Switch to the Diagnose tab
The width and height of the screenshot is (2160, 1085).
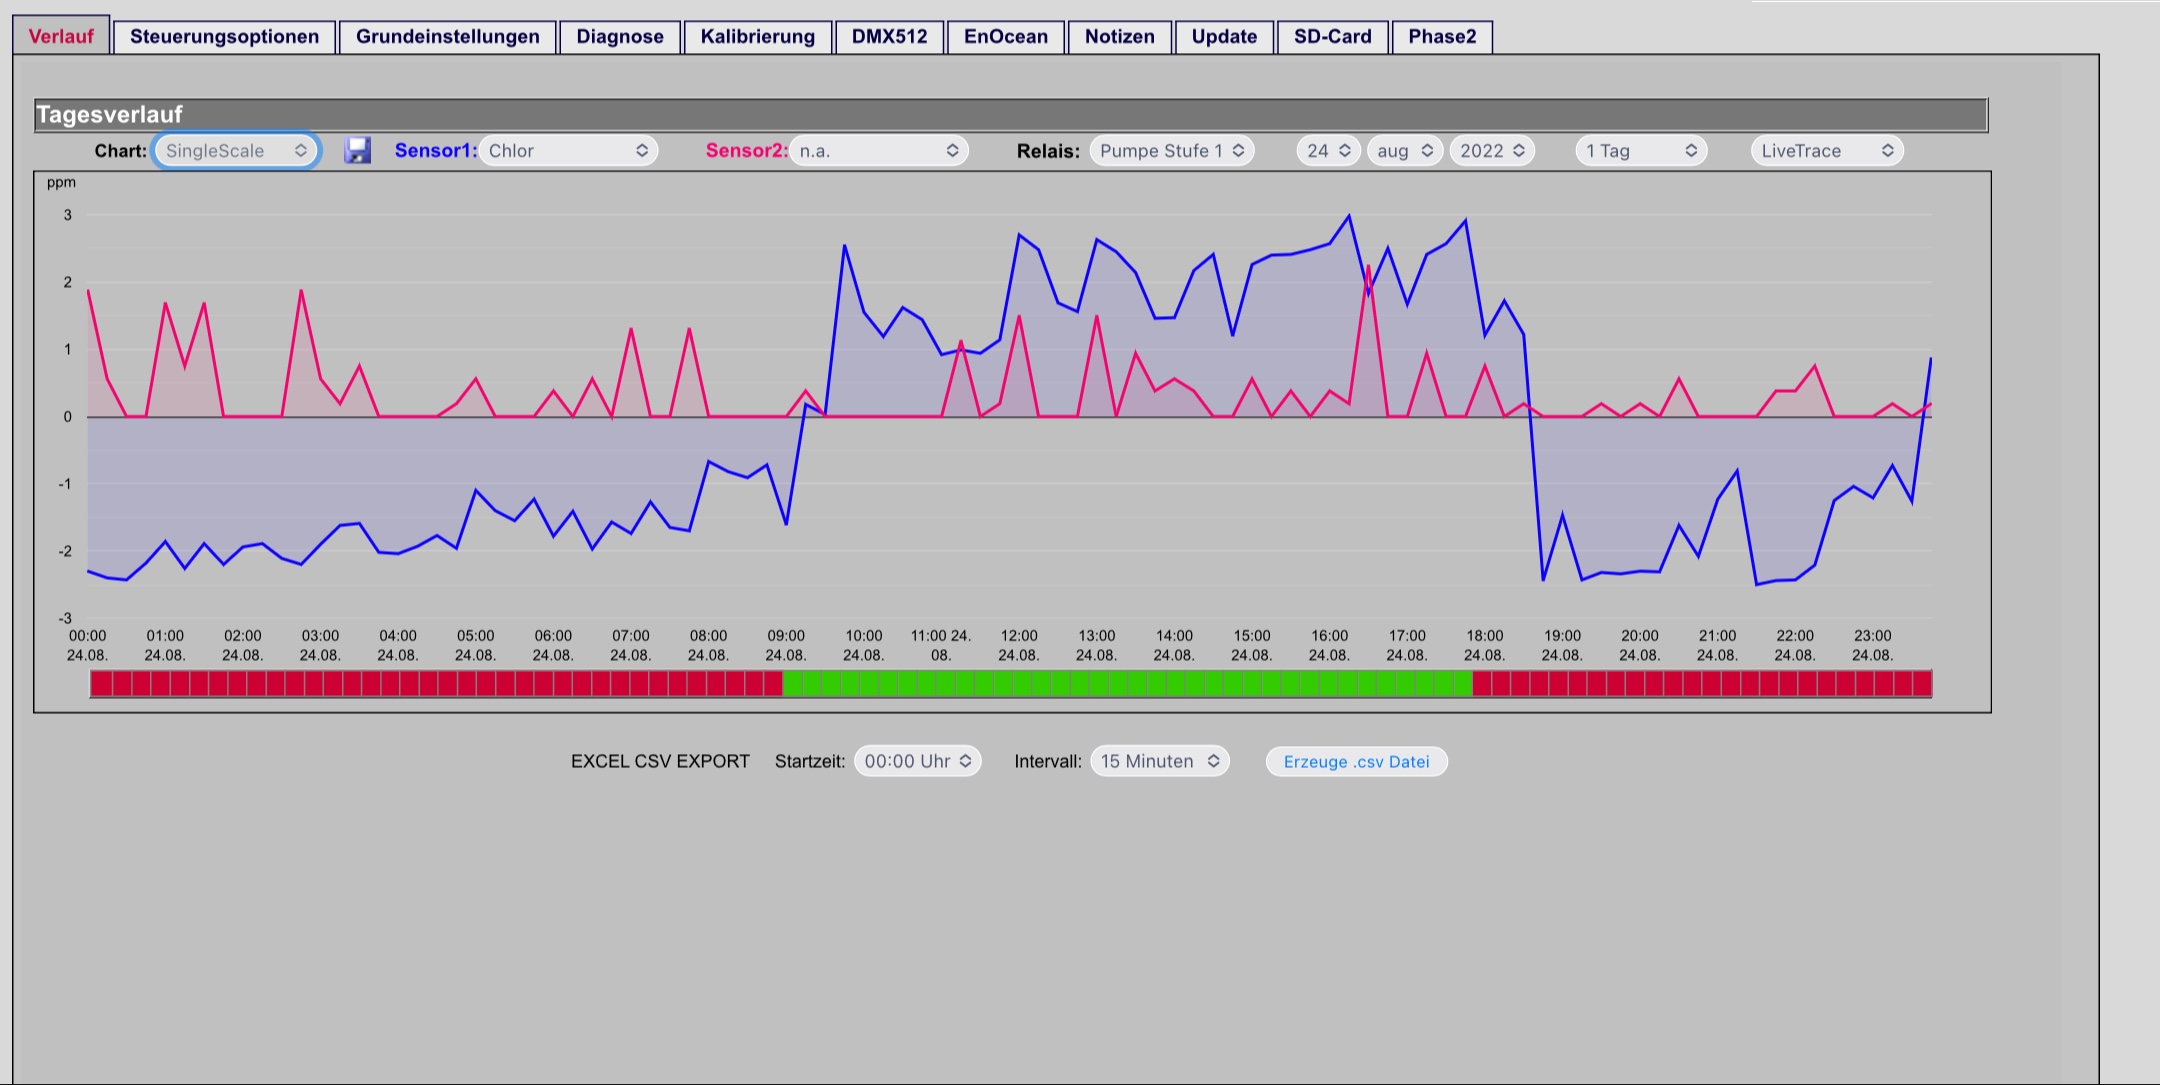(x=620, y=37)
